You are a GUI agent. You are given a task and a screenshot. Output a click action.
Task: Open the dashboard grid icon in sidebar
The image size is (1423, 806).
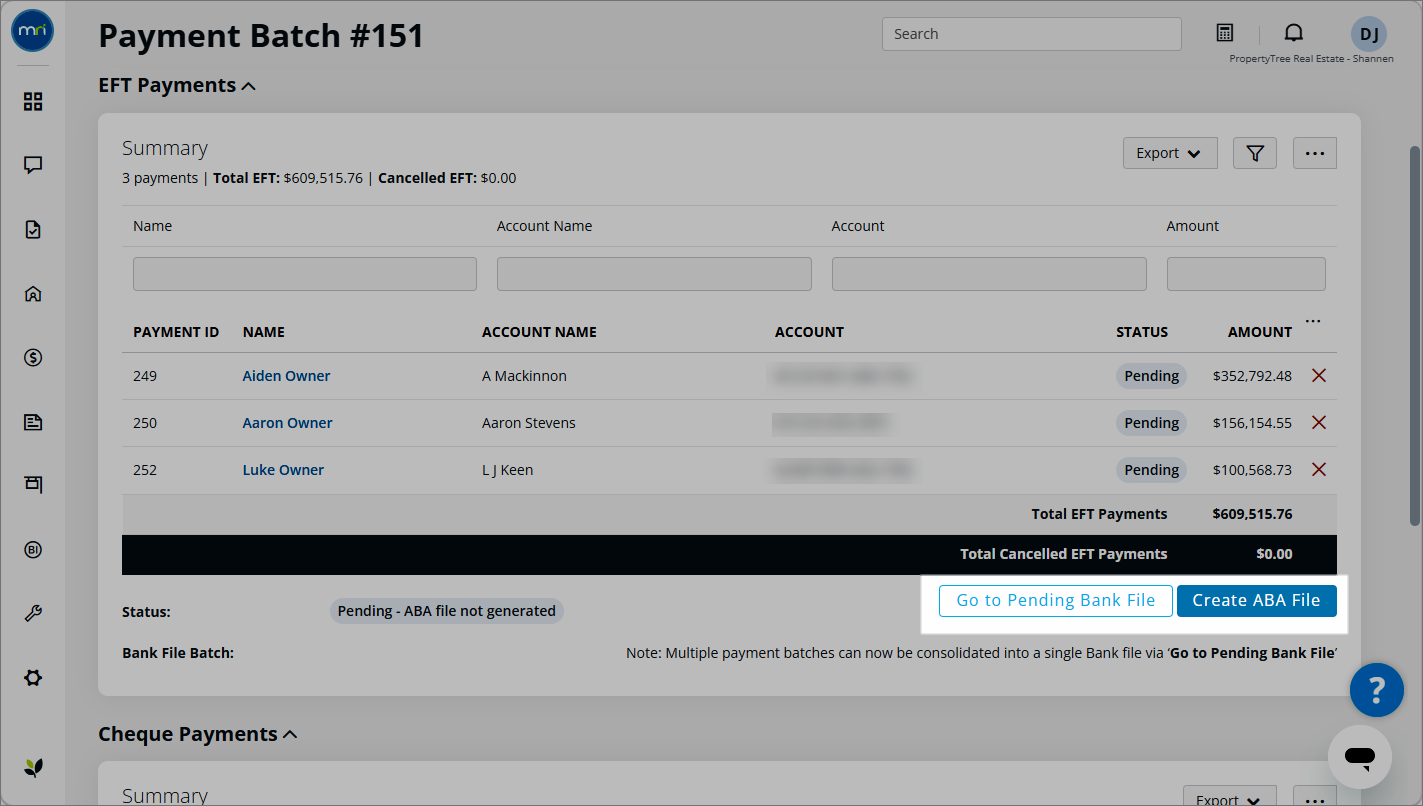(x=33, y=101)
